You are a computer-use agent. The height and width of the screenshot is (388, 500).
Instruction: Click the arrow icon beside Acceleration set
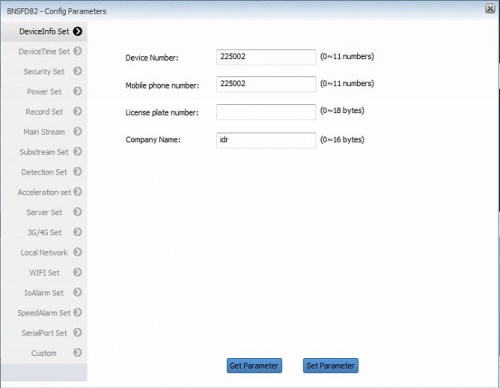coord(78,192)
